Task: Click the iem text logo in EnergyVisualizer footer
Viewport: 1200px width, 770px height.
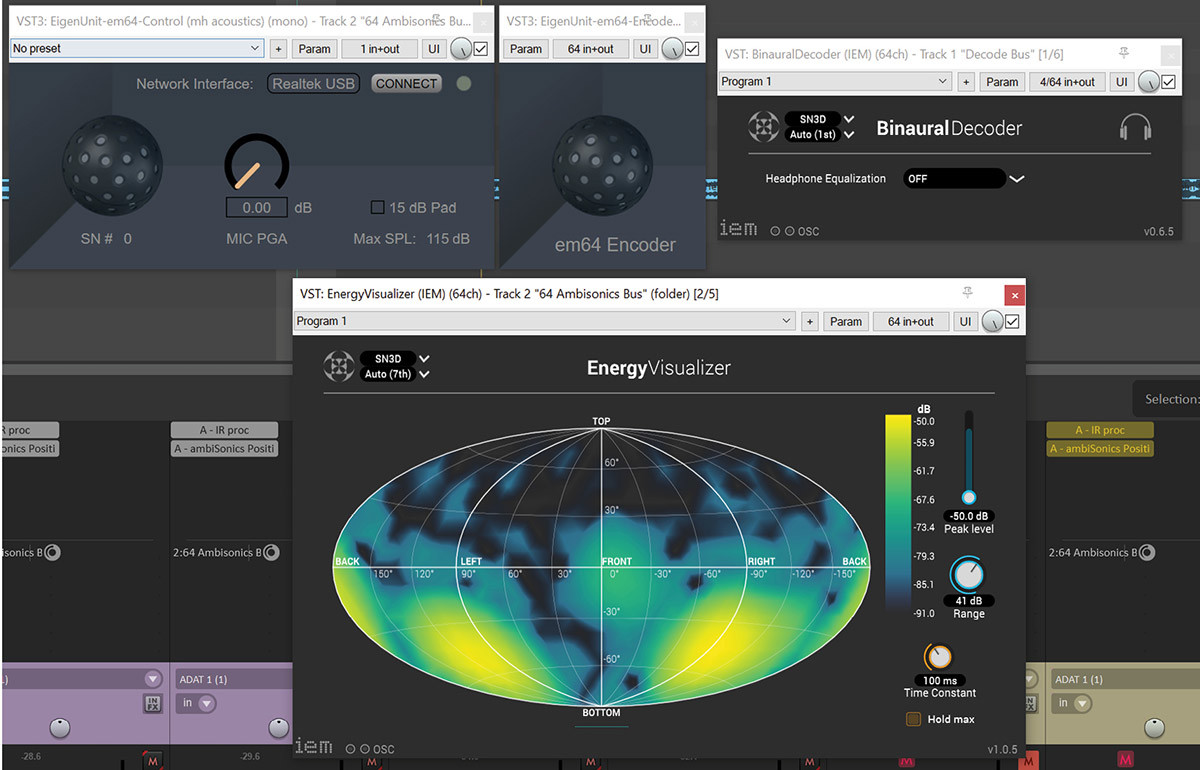Action: [313, 746]
